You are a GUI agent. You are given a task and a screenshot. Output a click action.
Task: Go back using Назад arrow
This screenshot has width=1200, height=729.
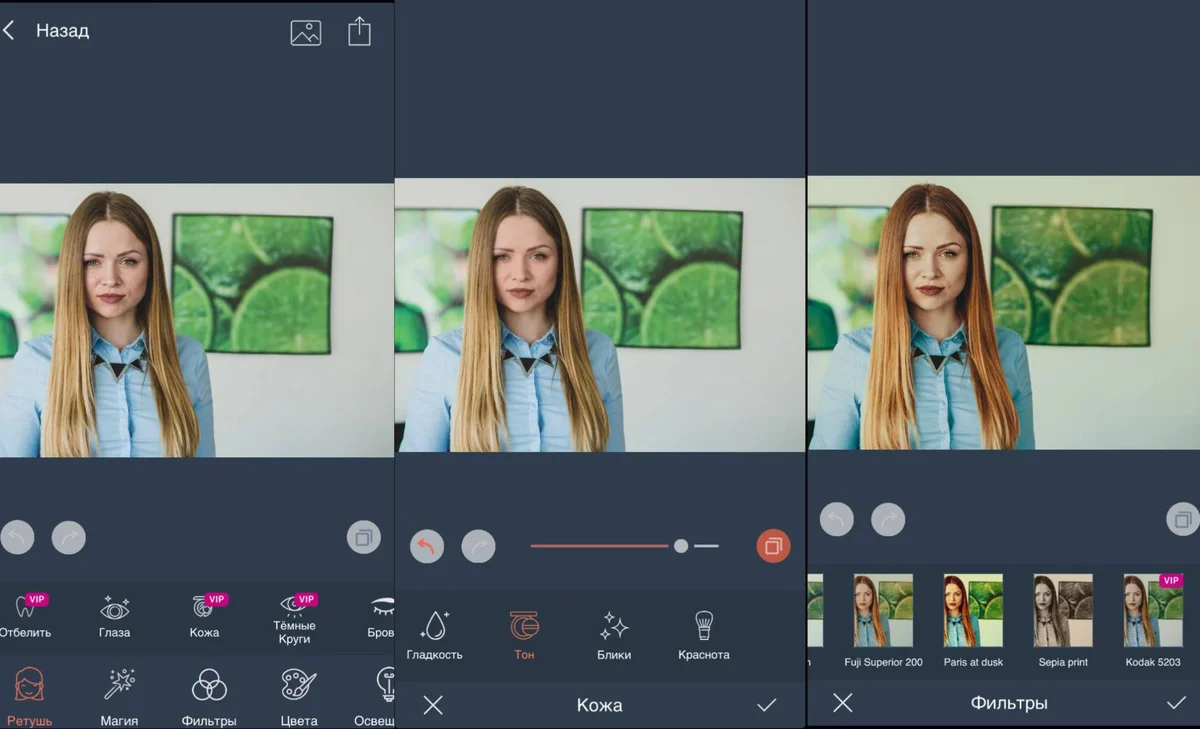9,31
